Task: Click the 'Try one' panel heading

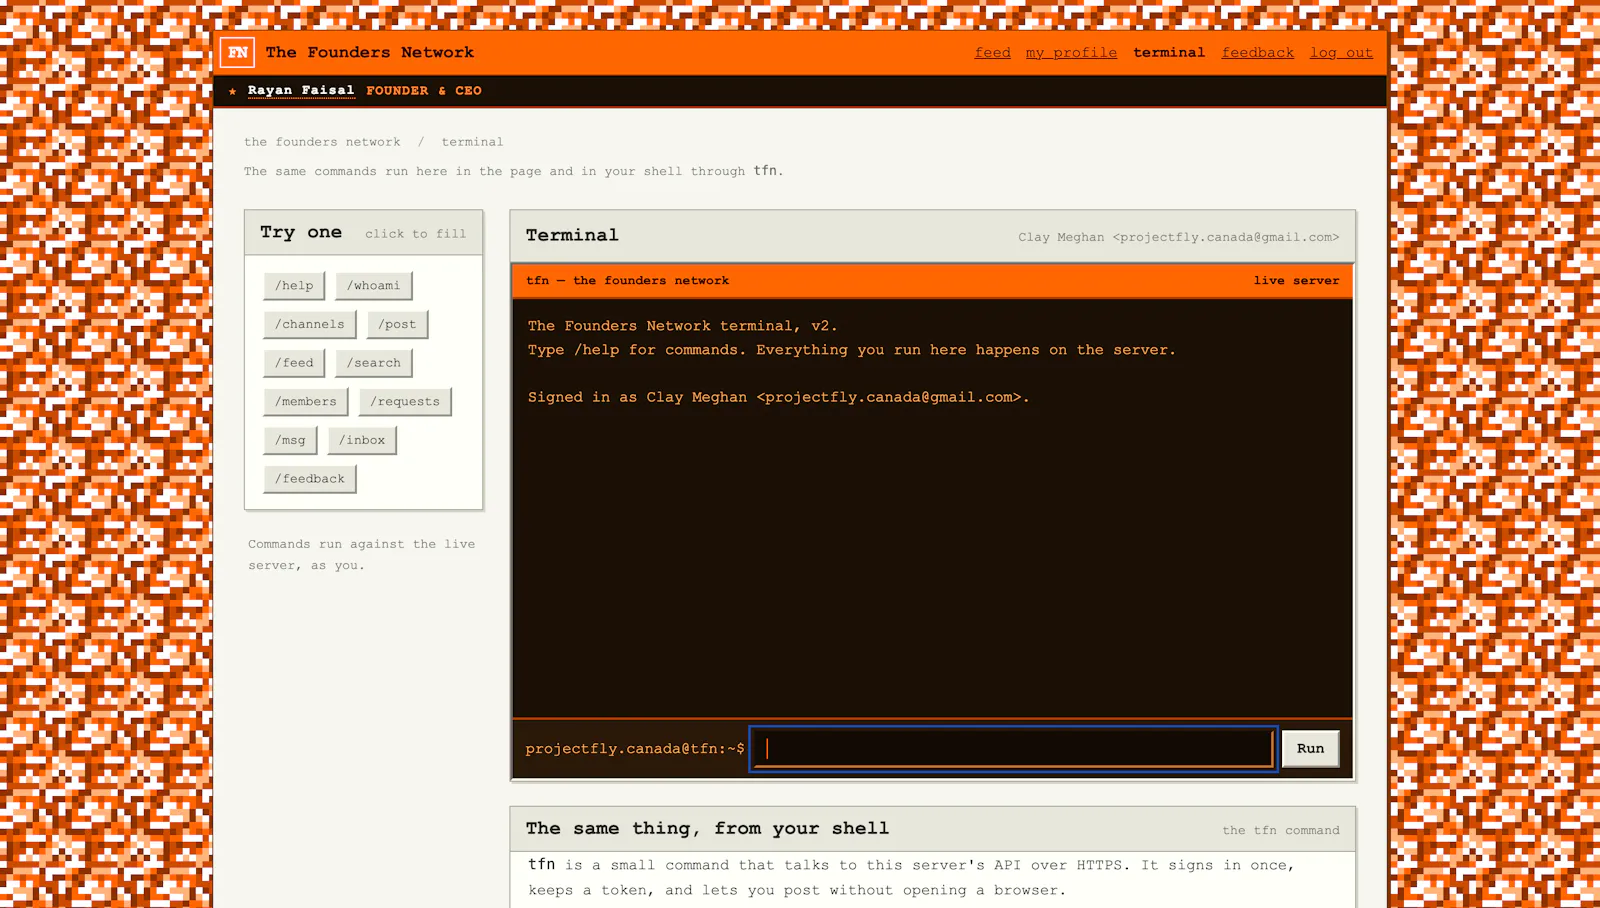Action: pos(301,232)
